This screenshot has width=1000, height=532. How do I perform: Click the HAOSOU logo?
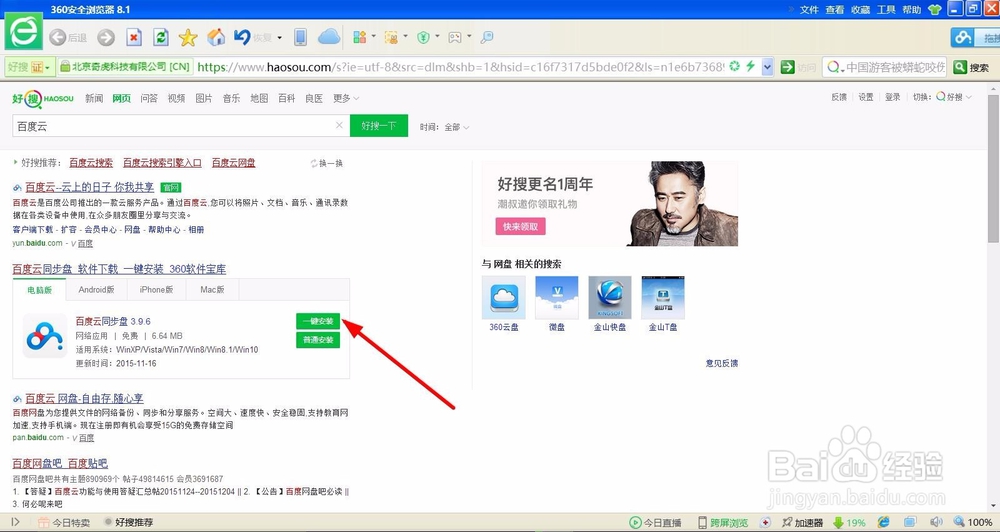[x=43, y=98]
